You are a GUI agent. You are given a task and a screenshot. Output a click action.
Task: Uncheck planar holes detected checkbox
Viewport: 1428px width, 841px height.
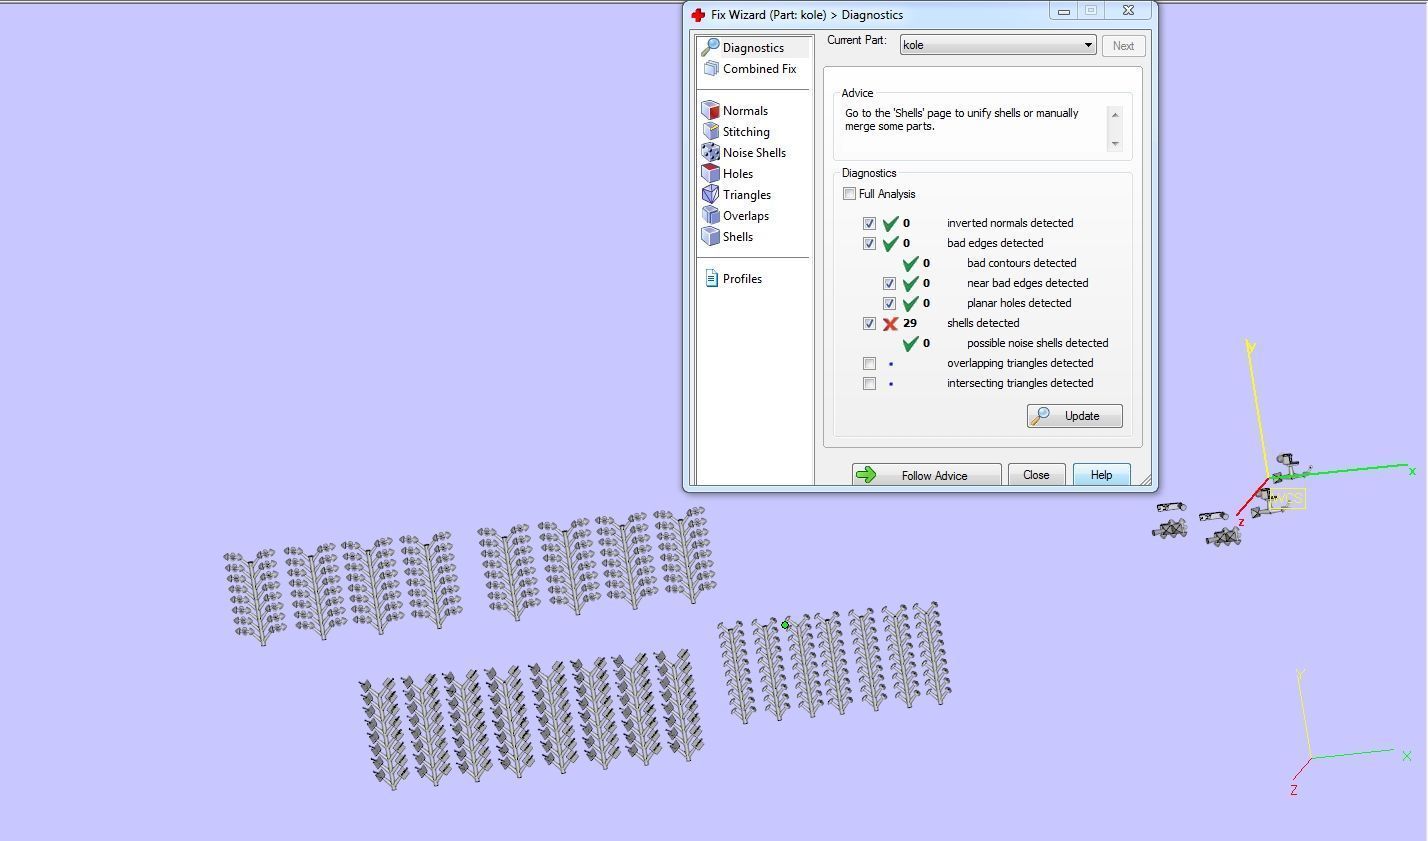tap(889, 303)
